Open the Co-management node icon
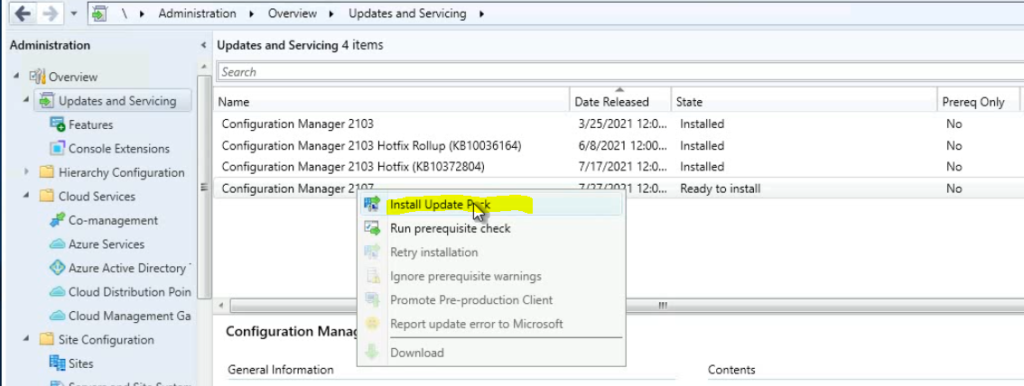This screenshot has width=1024, height=386. pyautogui.click(x=57, y=220)
